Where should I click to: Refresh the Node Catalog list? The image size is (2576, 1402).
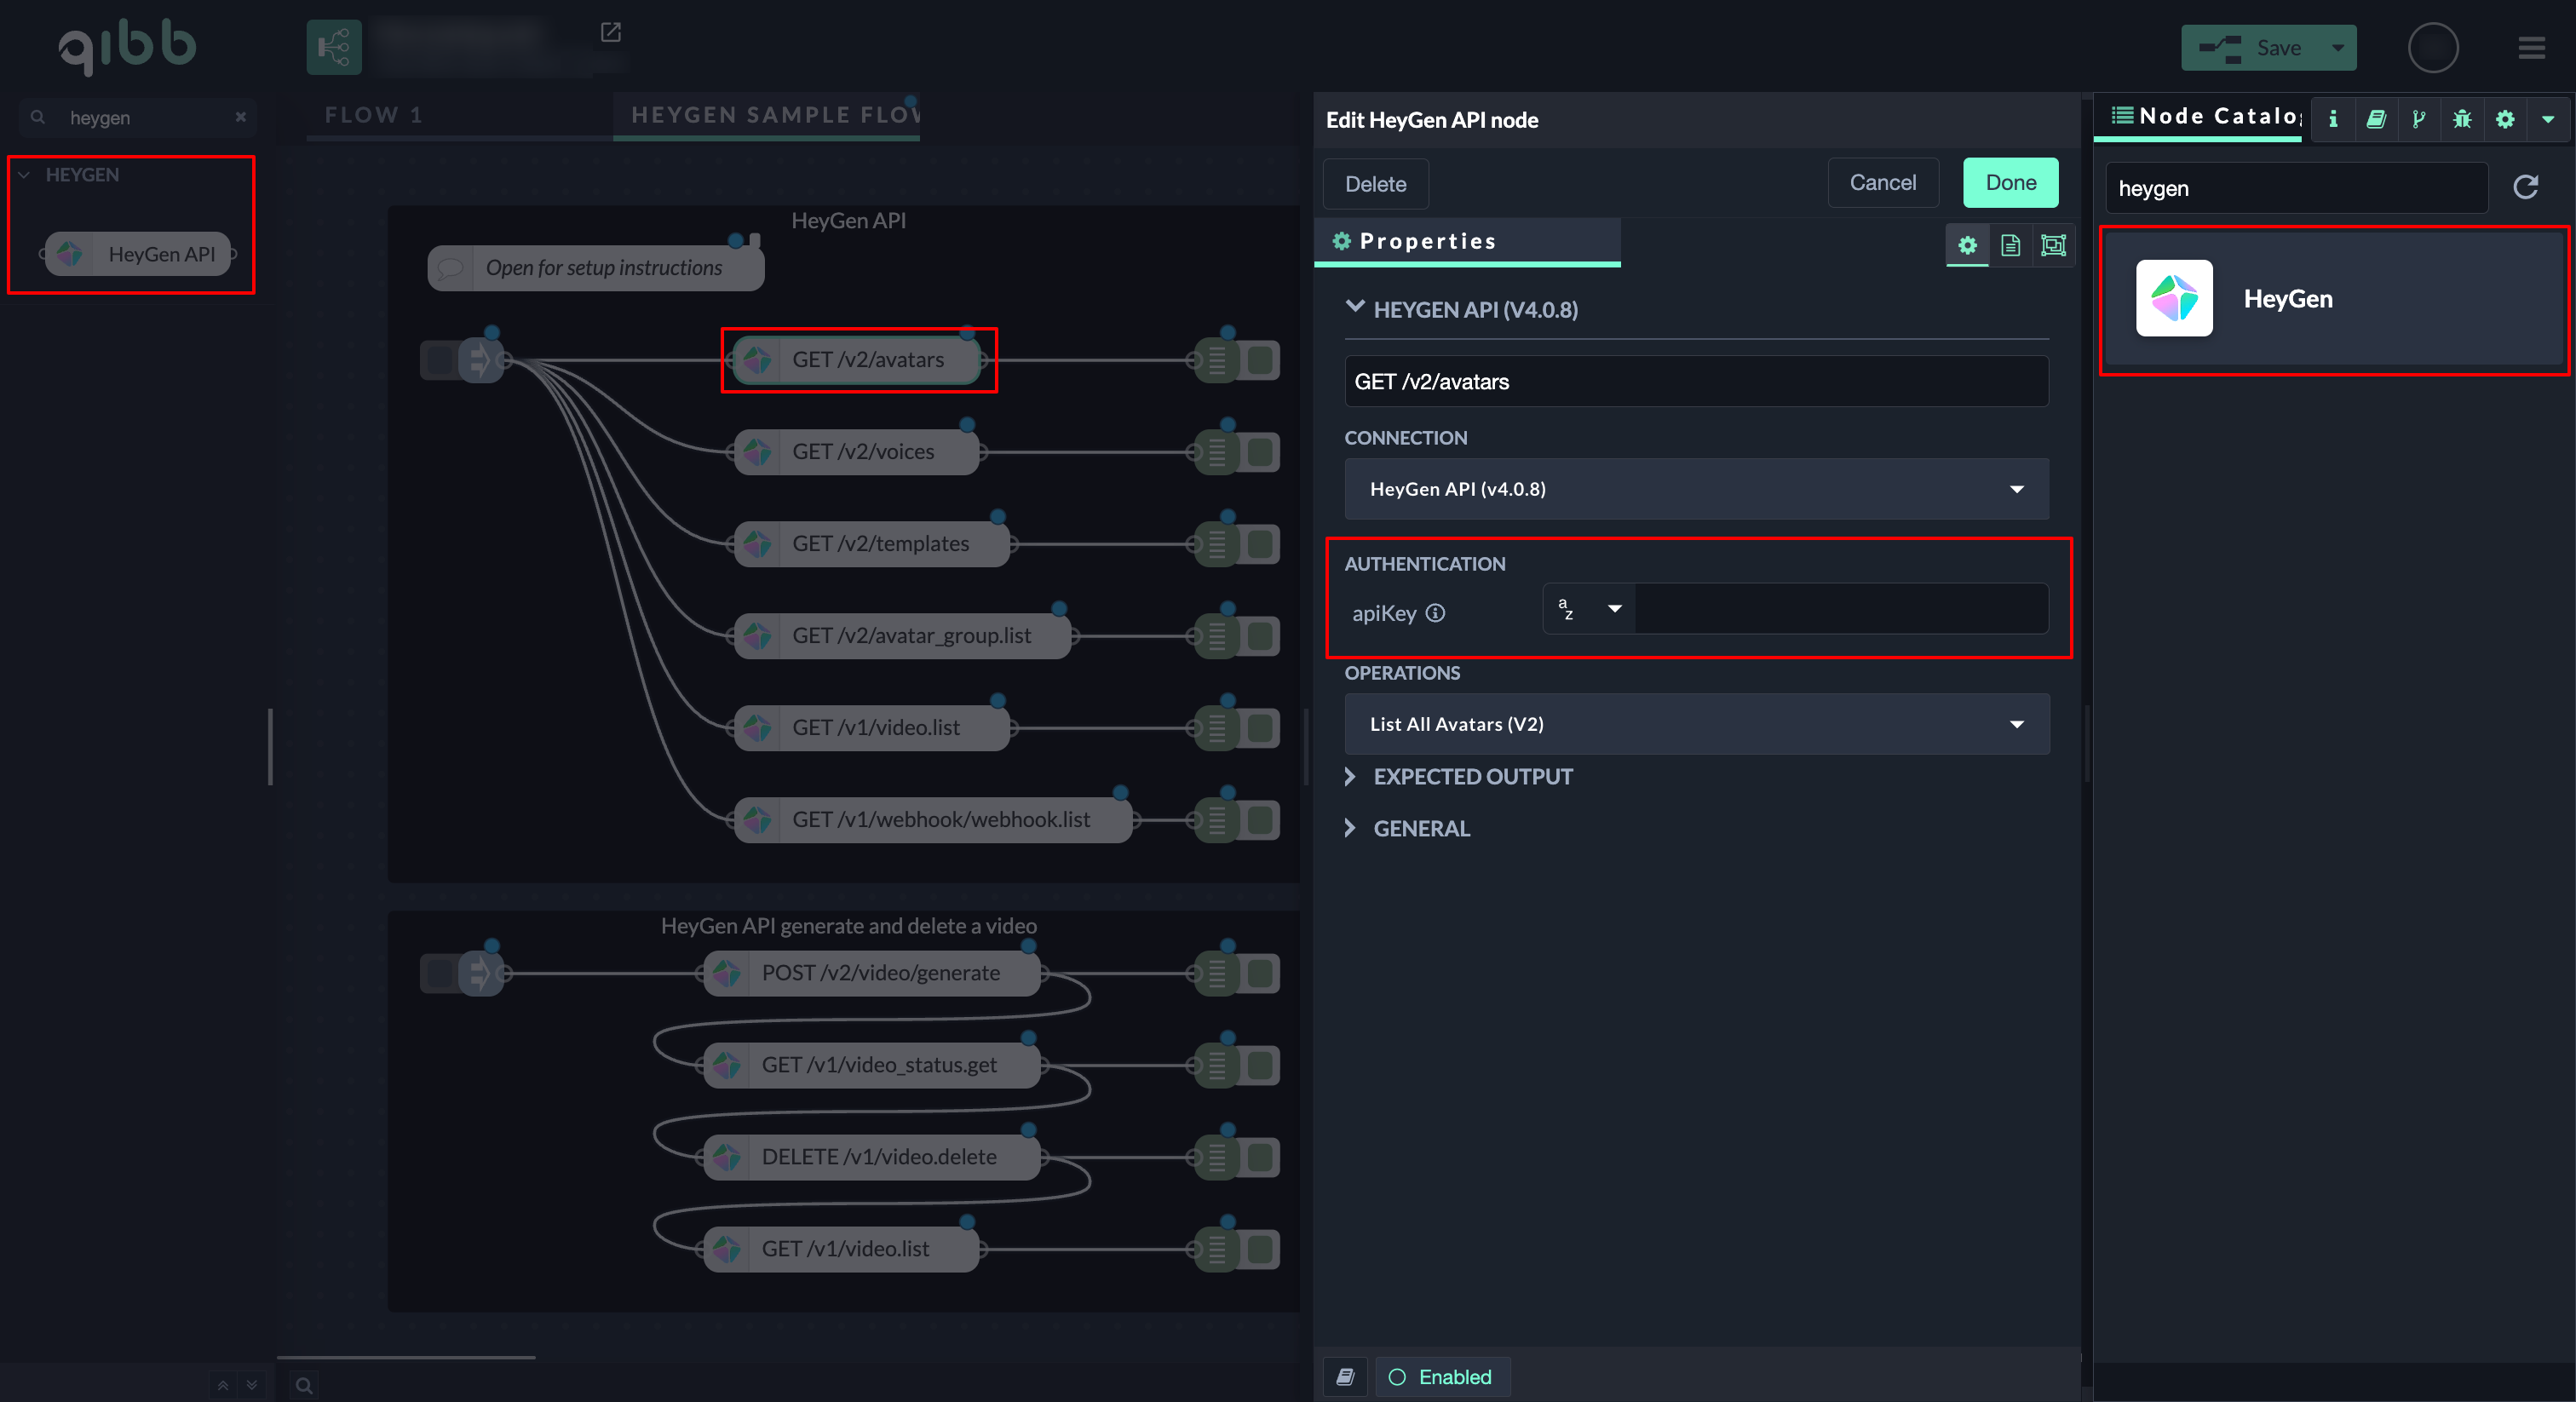[2525, 187]
